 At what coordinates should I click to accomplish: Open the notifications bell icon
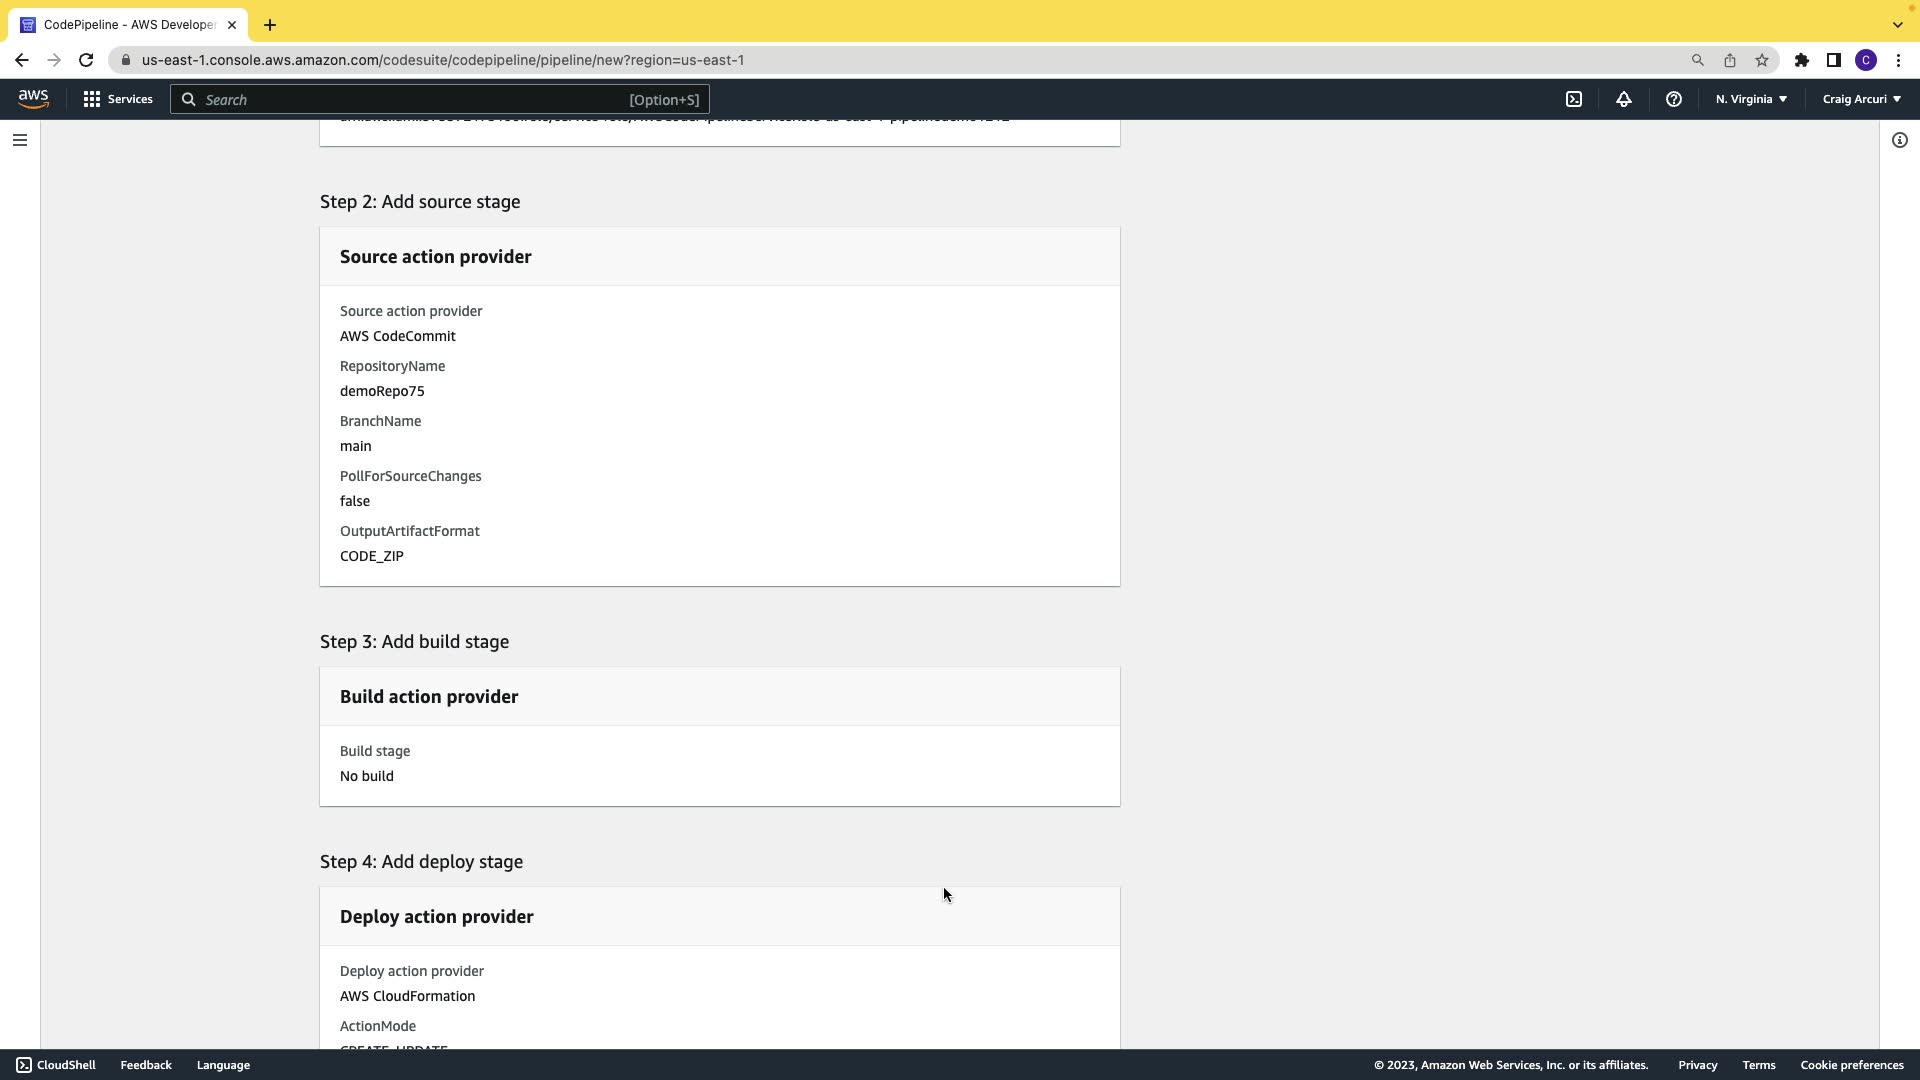coord(1624,99)
